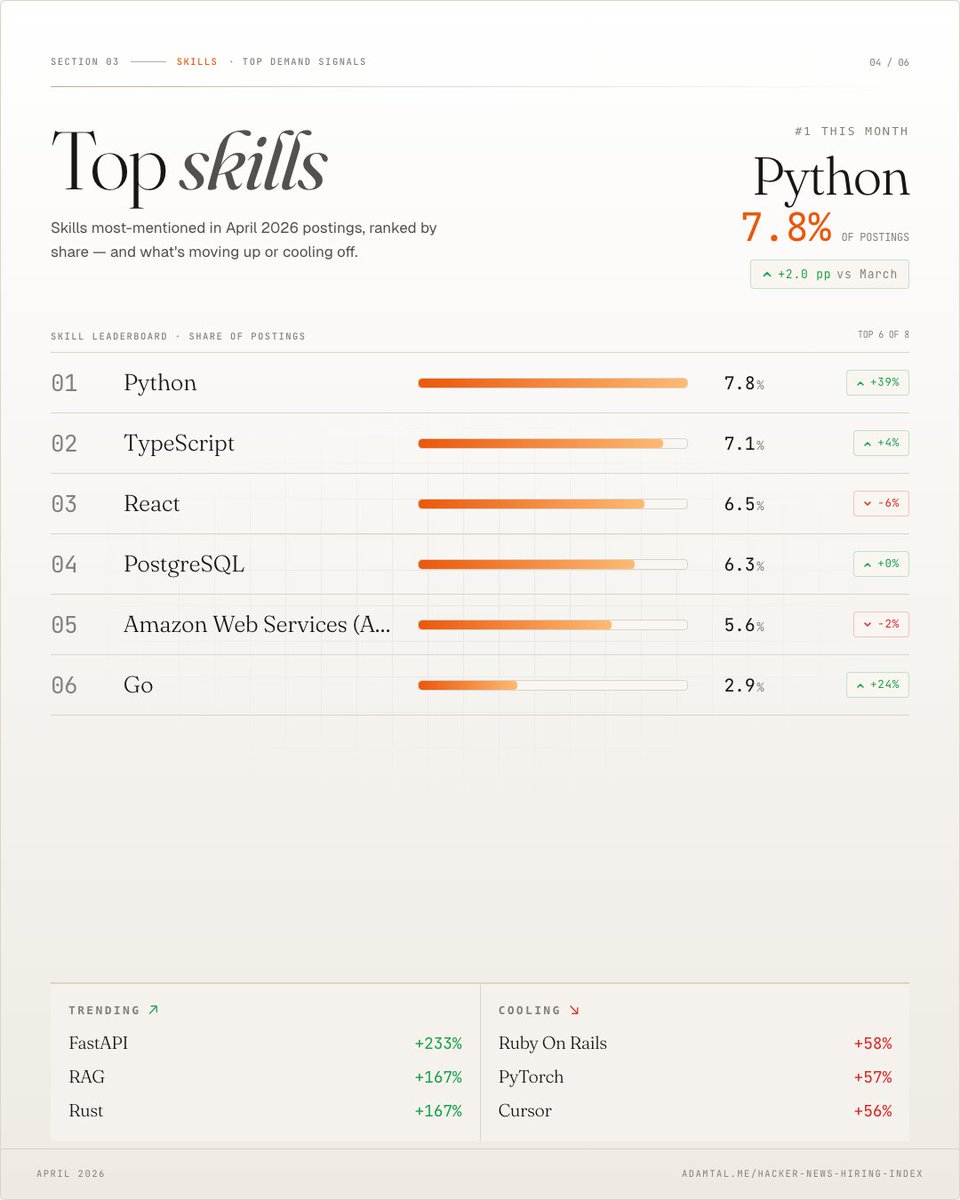Click Ruby On Rails in cooling list
960x1200 pixels.
click(x=553, y=1043)
